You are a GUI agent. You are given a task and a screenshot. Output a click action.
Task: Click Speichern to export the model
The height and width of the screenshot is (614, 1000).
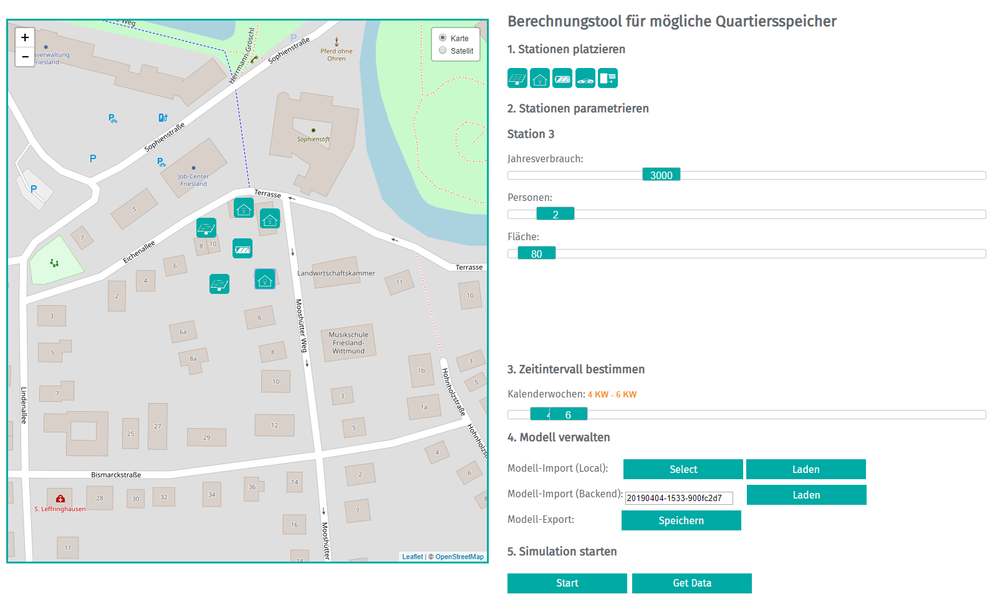[681, 521]
